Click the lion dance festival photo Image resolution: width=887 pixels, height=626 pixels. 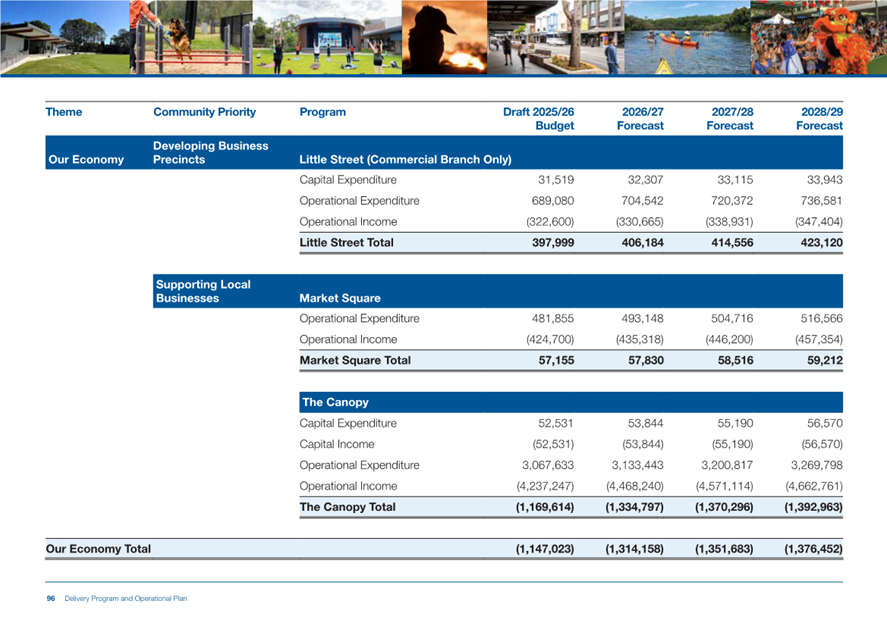click(x=819, y=37)
